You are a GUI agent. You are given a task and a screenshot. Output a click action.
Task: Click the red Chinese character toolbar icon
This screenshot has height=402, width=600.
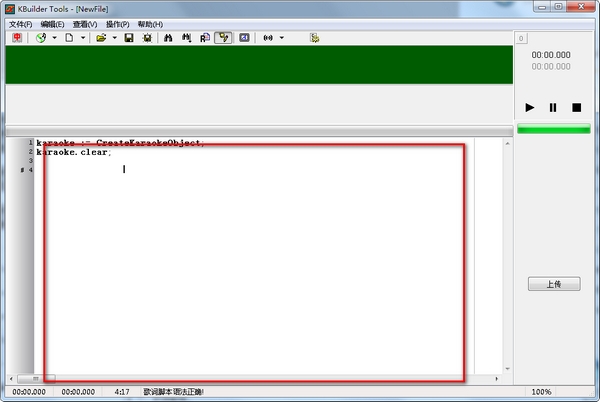pos(17,38)
